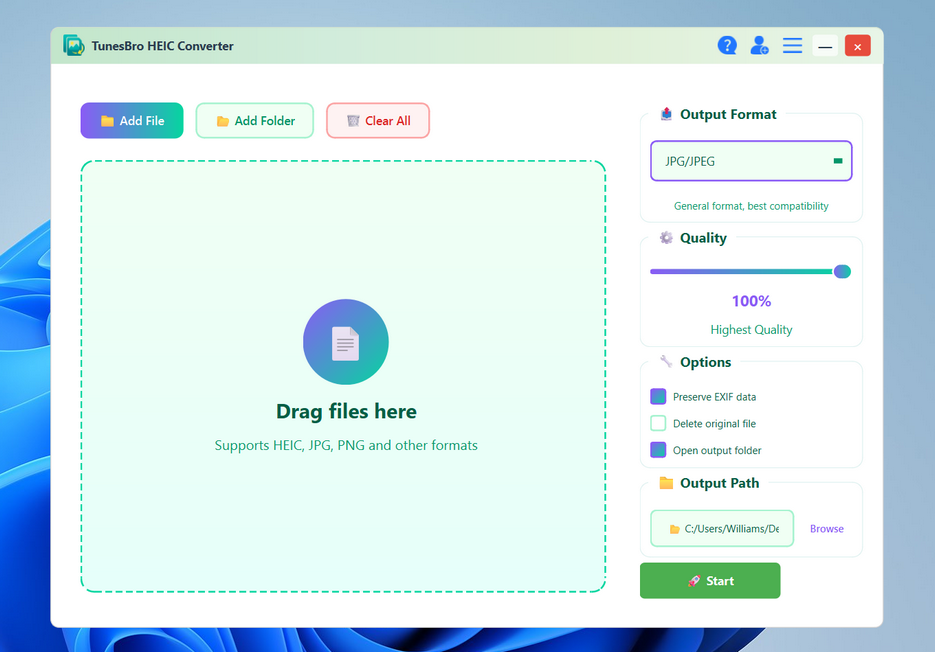Open the user account icon

[x=759, y=45]
